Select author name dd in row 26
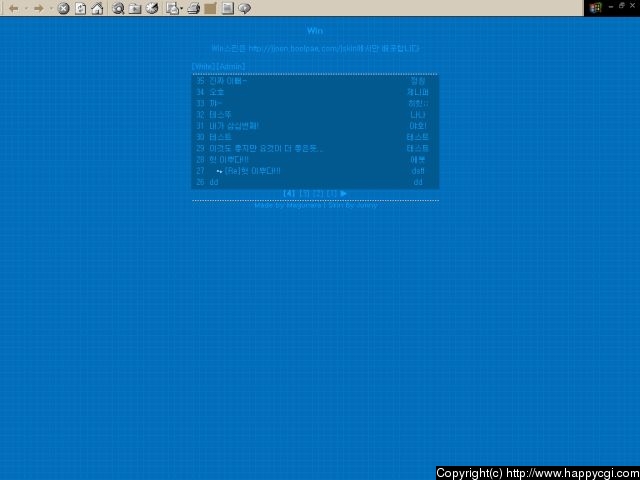 [x=418, y=182]
